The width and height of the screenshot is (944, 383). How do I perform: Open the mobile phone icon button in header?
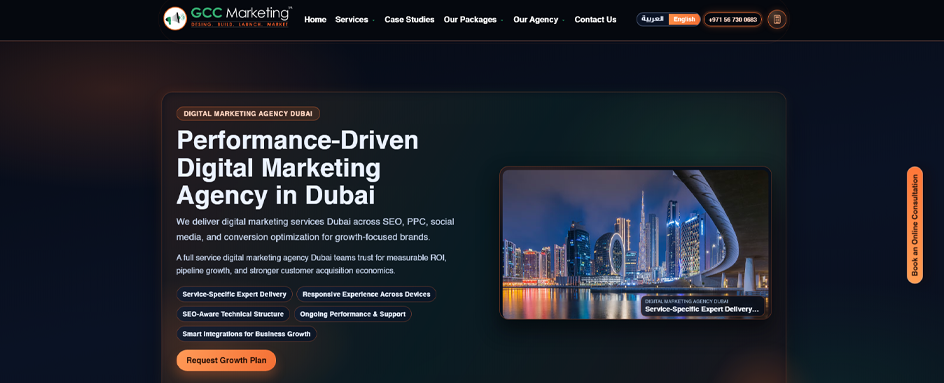[x=777, y=19]
